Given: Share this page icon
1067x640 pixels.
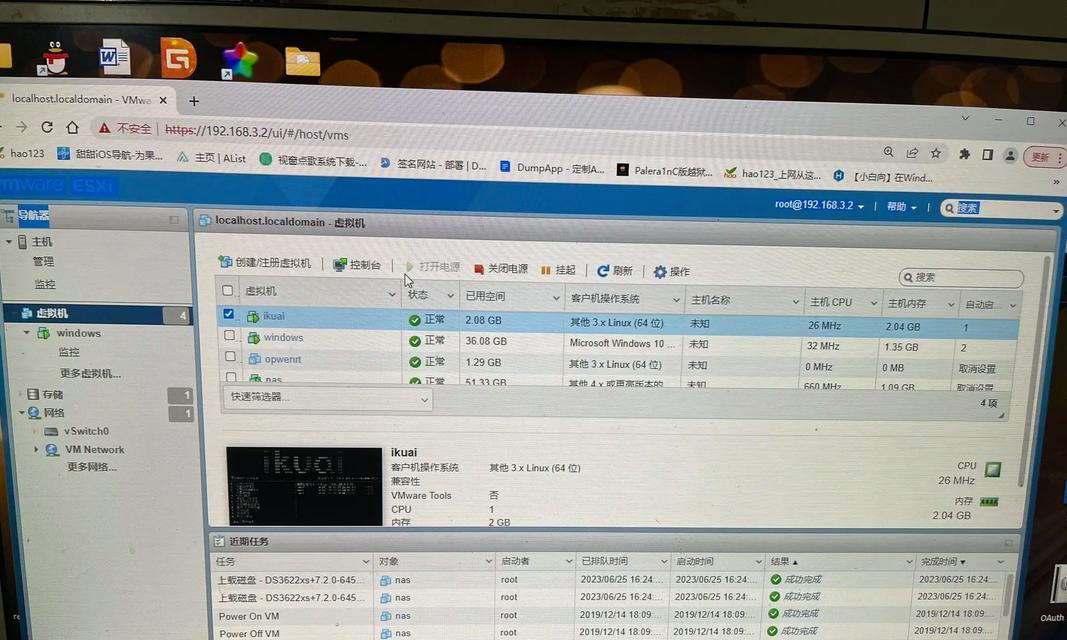Looking at the screenshot, I should click(912, 152).
